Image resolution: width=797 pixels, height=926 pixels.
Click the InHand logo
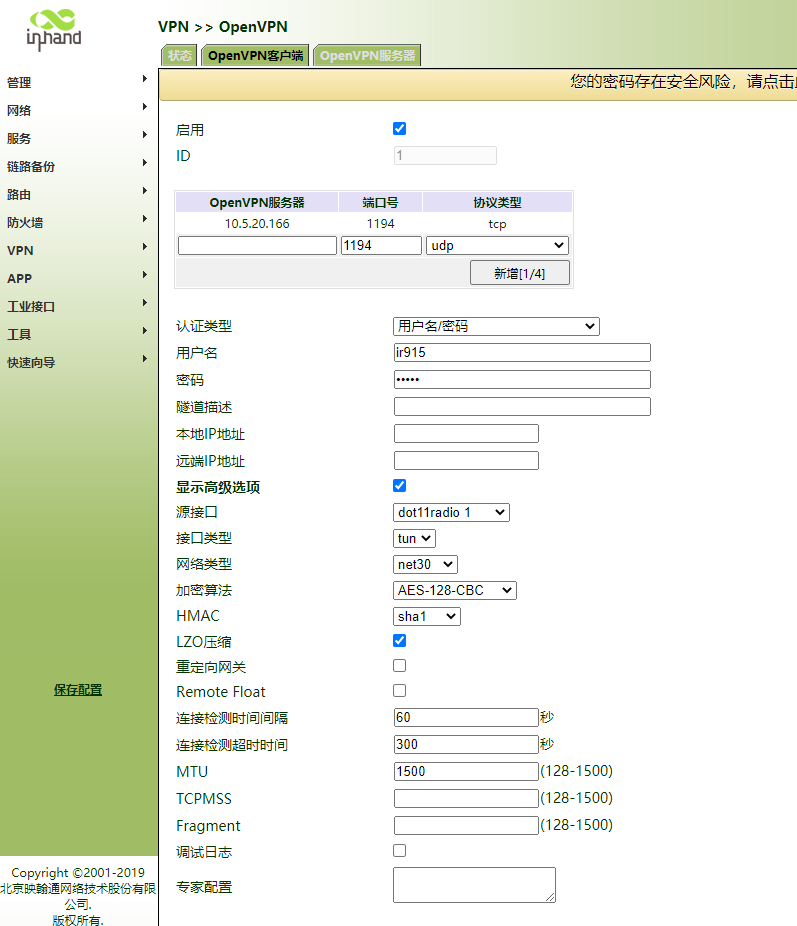[x=54, y=29]
